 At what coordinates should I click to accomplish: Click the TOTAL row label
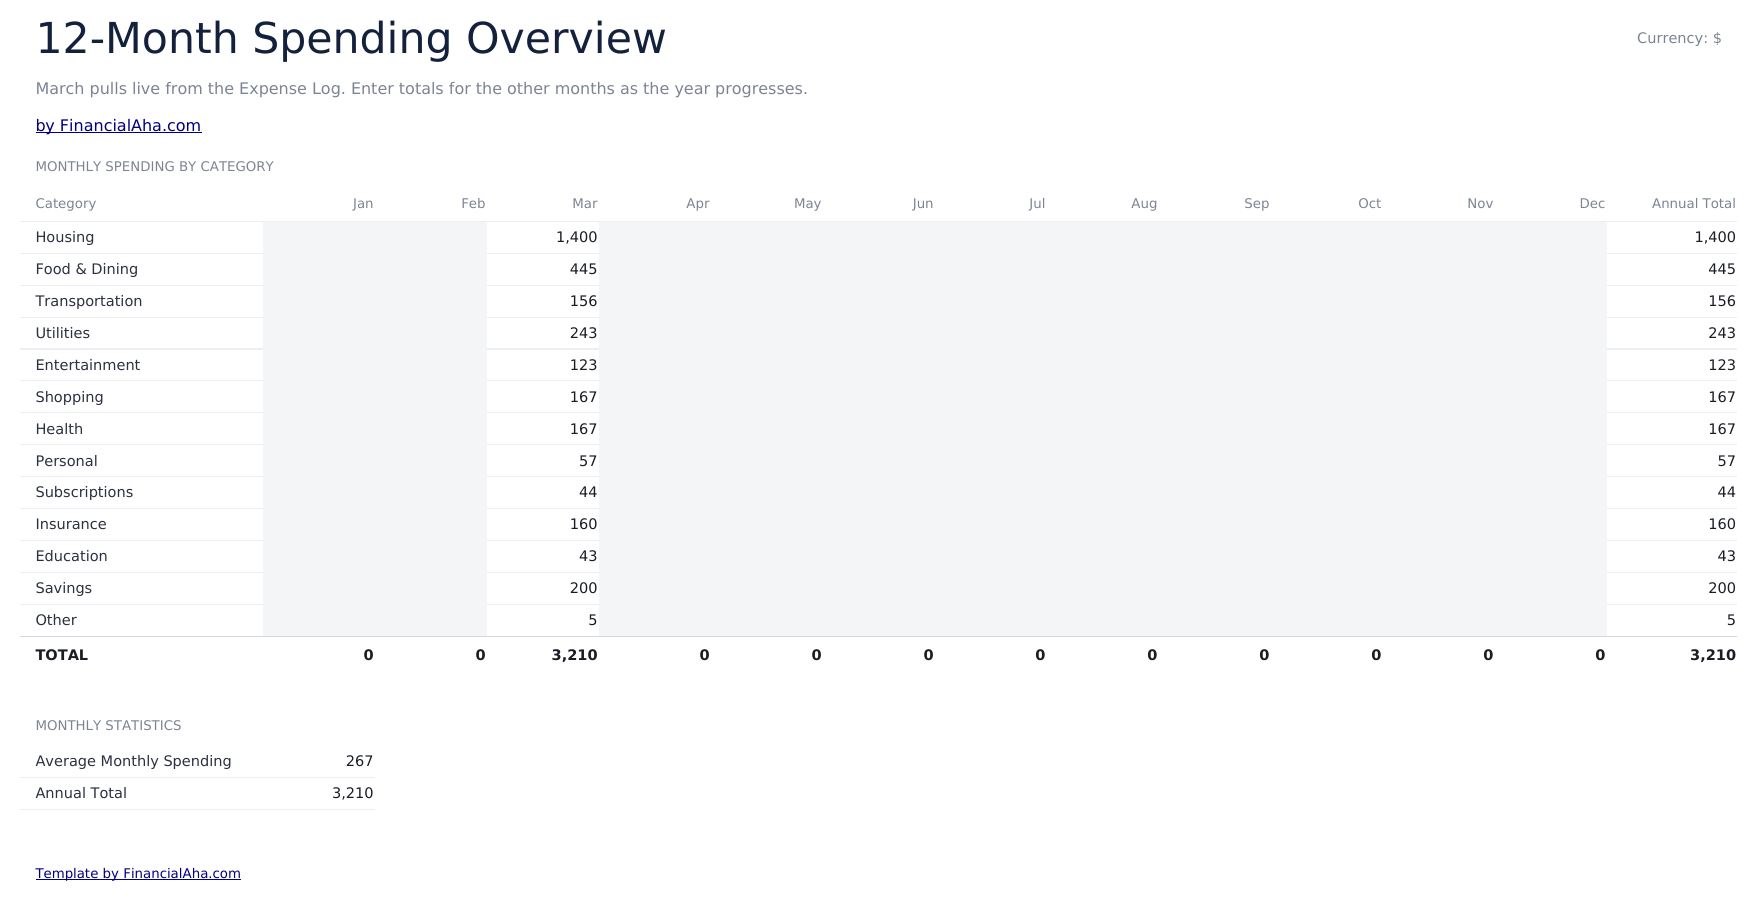(x=62, y=655)
